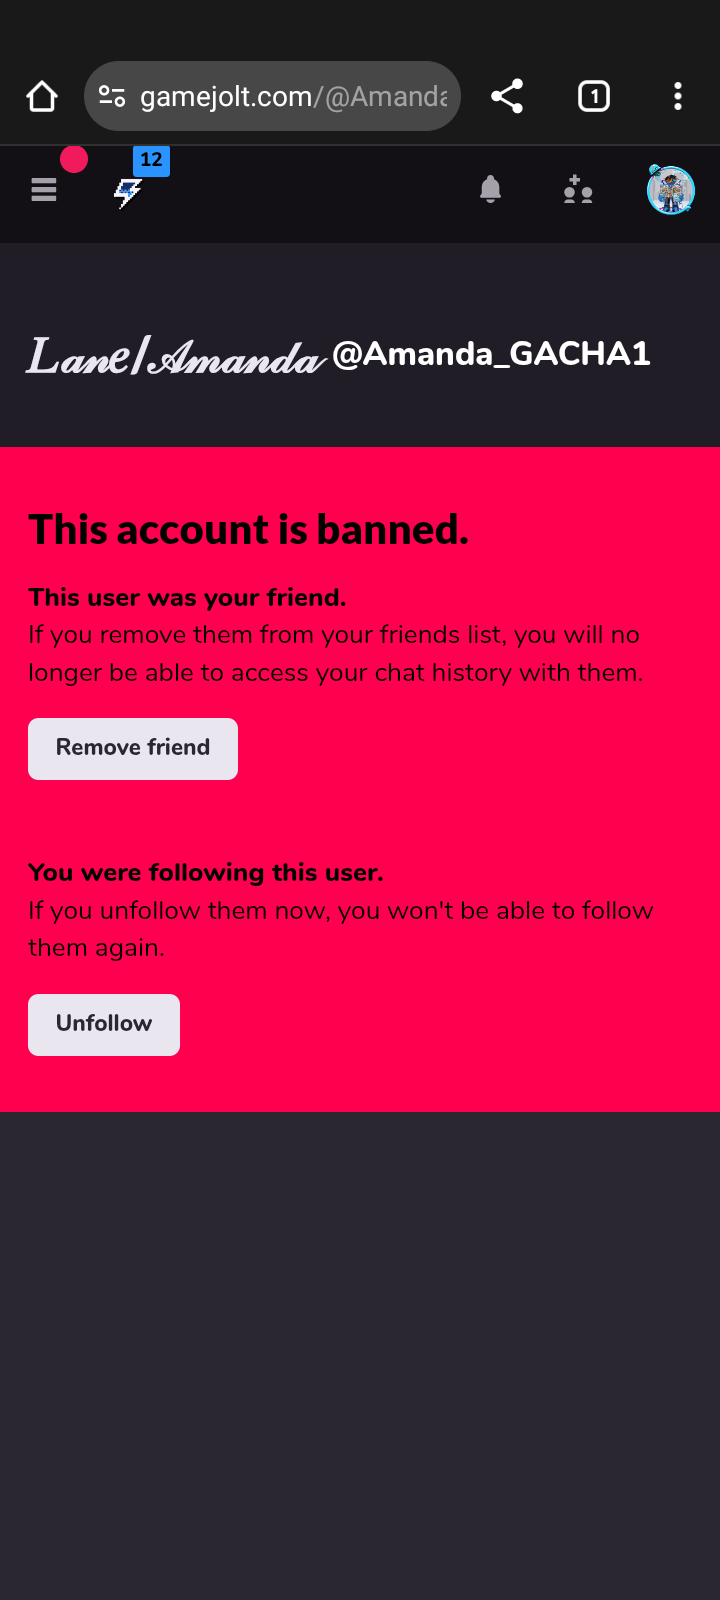The image size is (720, 1600).
Task: Open your user avatar menu
Action: point(670,190)
